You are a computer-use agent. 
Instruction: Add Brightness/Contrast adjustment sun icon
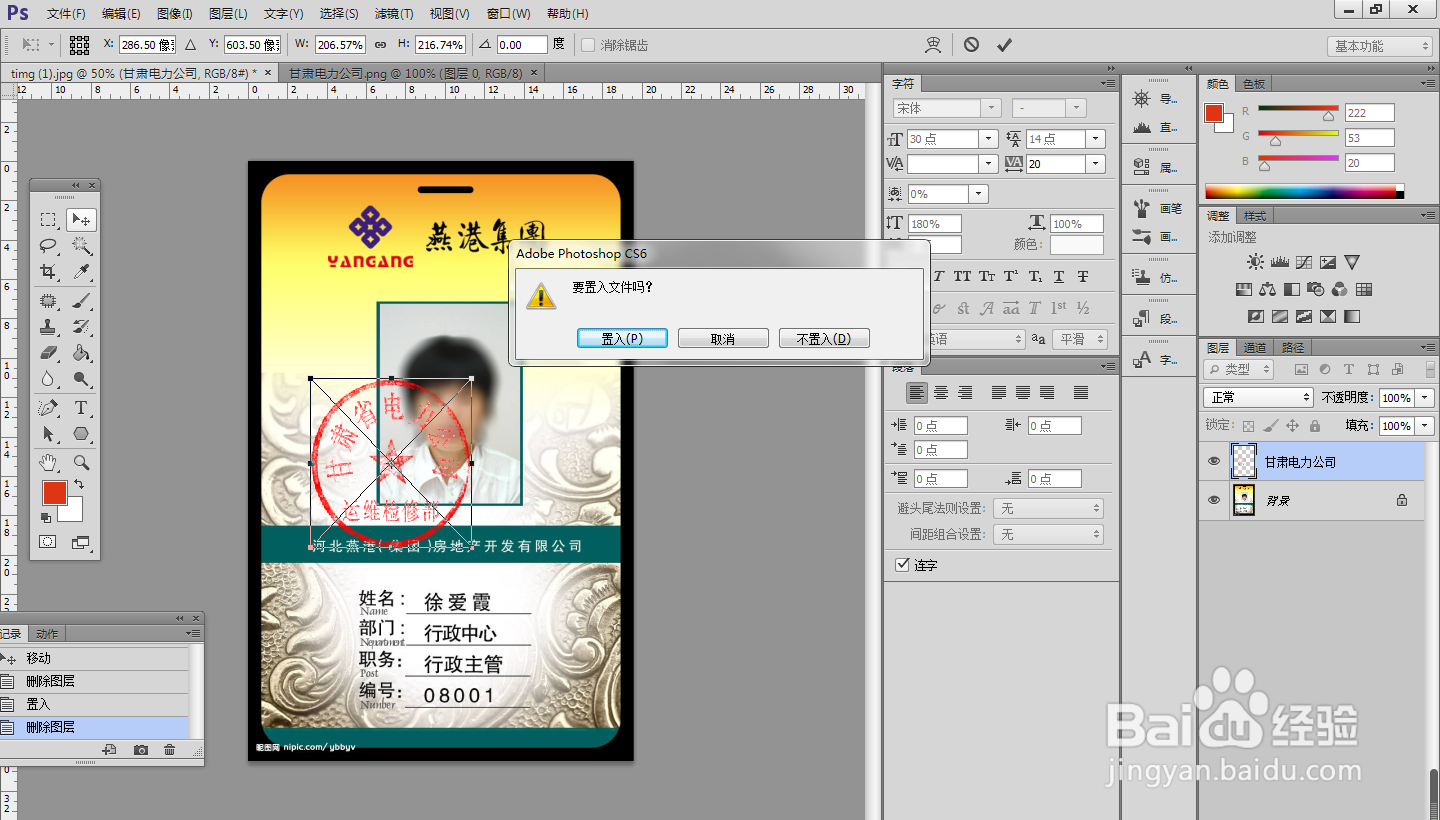[1255, 262]
